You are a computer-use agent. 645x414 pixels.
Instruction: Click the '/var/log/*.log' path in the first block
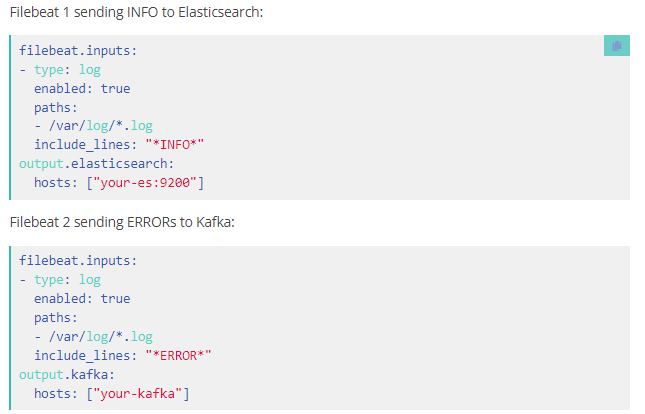pyautogui.click(x=101, y=126)
